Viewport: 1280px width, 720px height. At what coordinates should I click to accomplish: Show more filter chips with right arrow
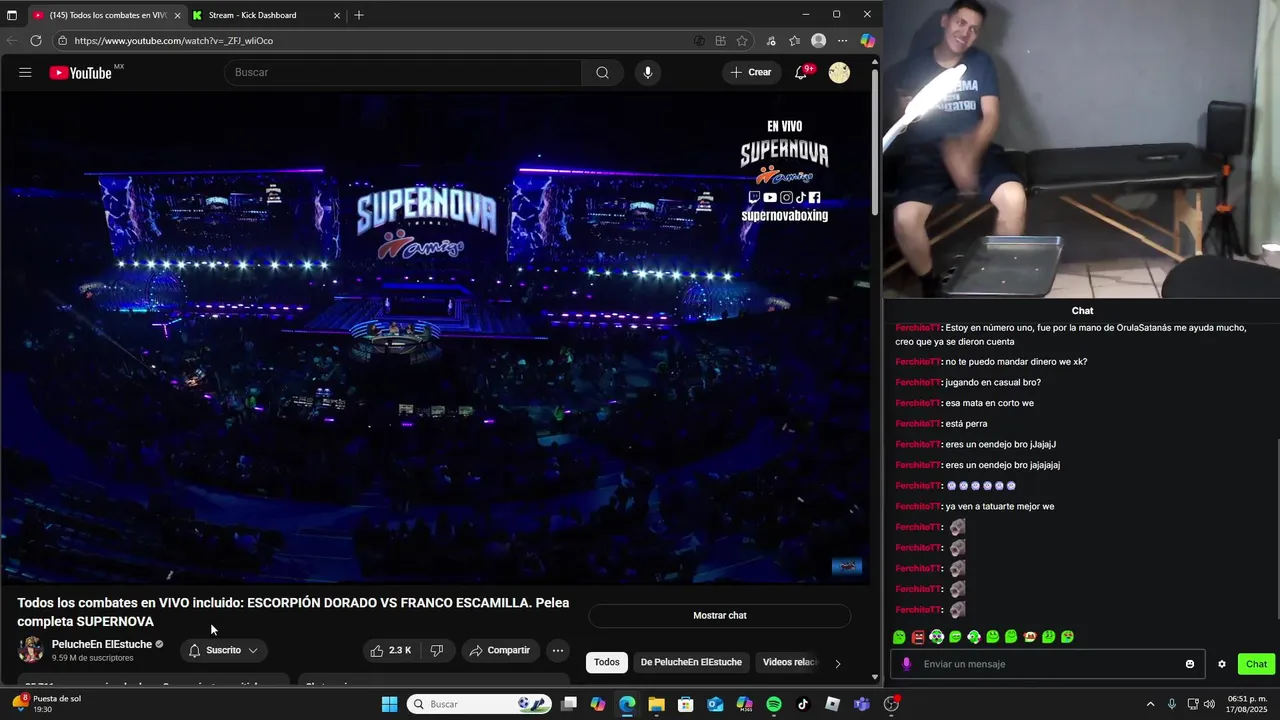point(838,663)
